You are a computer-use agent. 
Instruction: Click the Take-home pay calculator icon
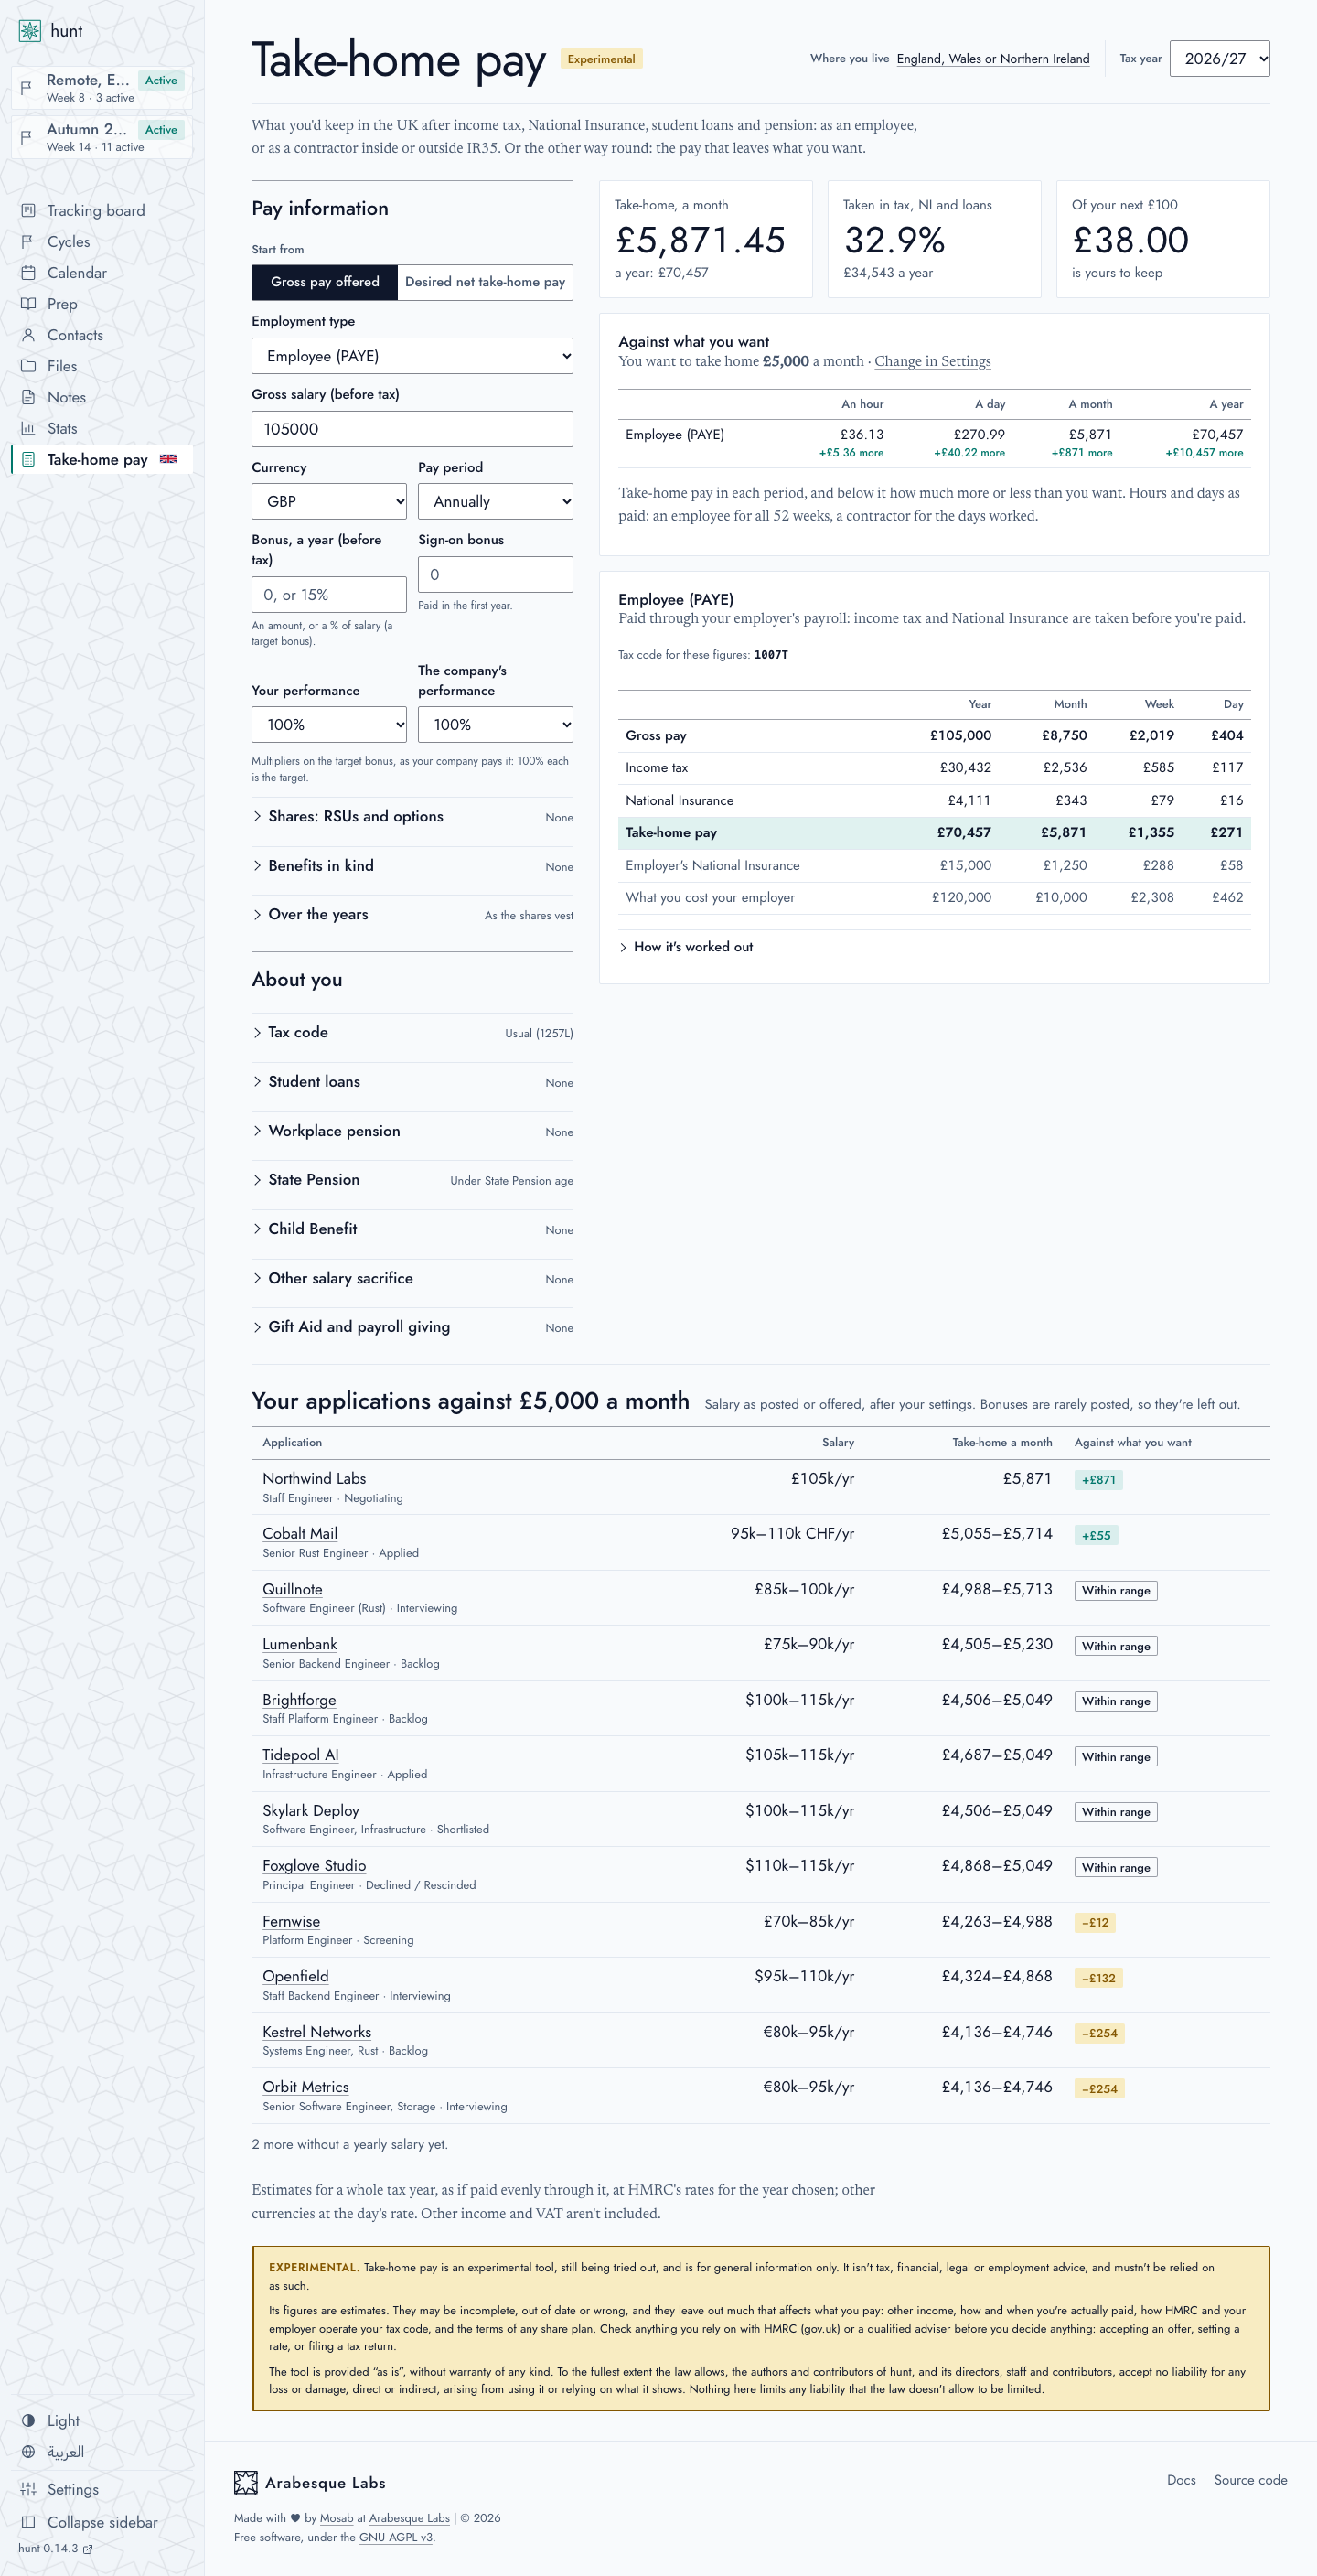click(28, 459)
